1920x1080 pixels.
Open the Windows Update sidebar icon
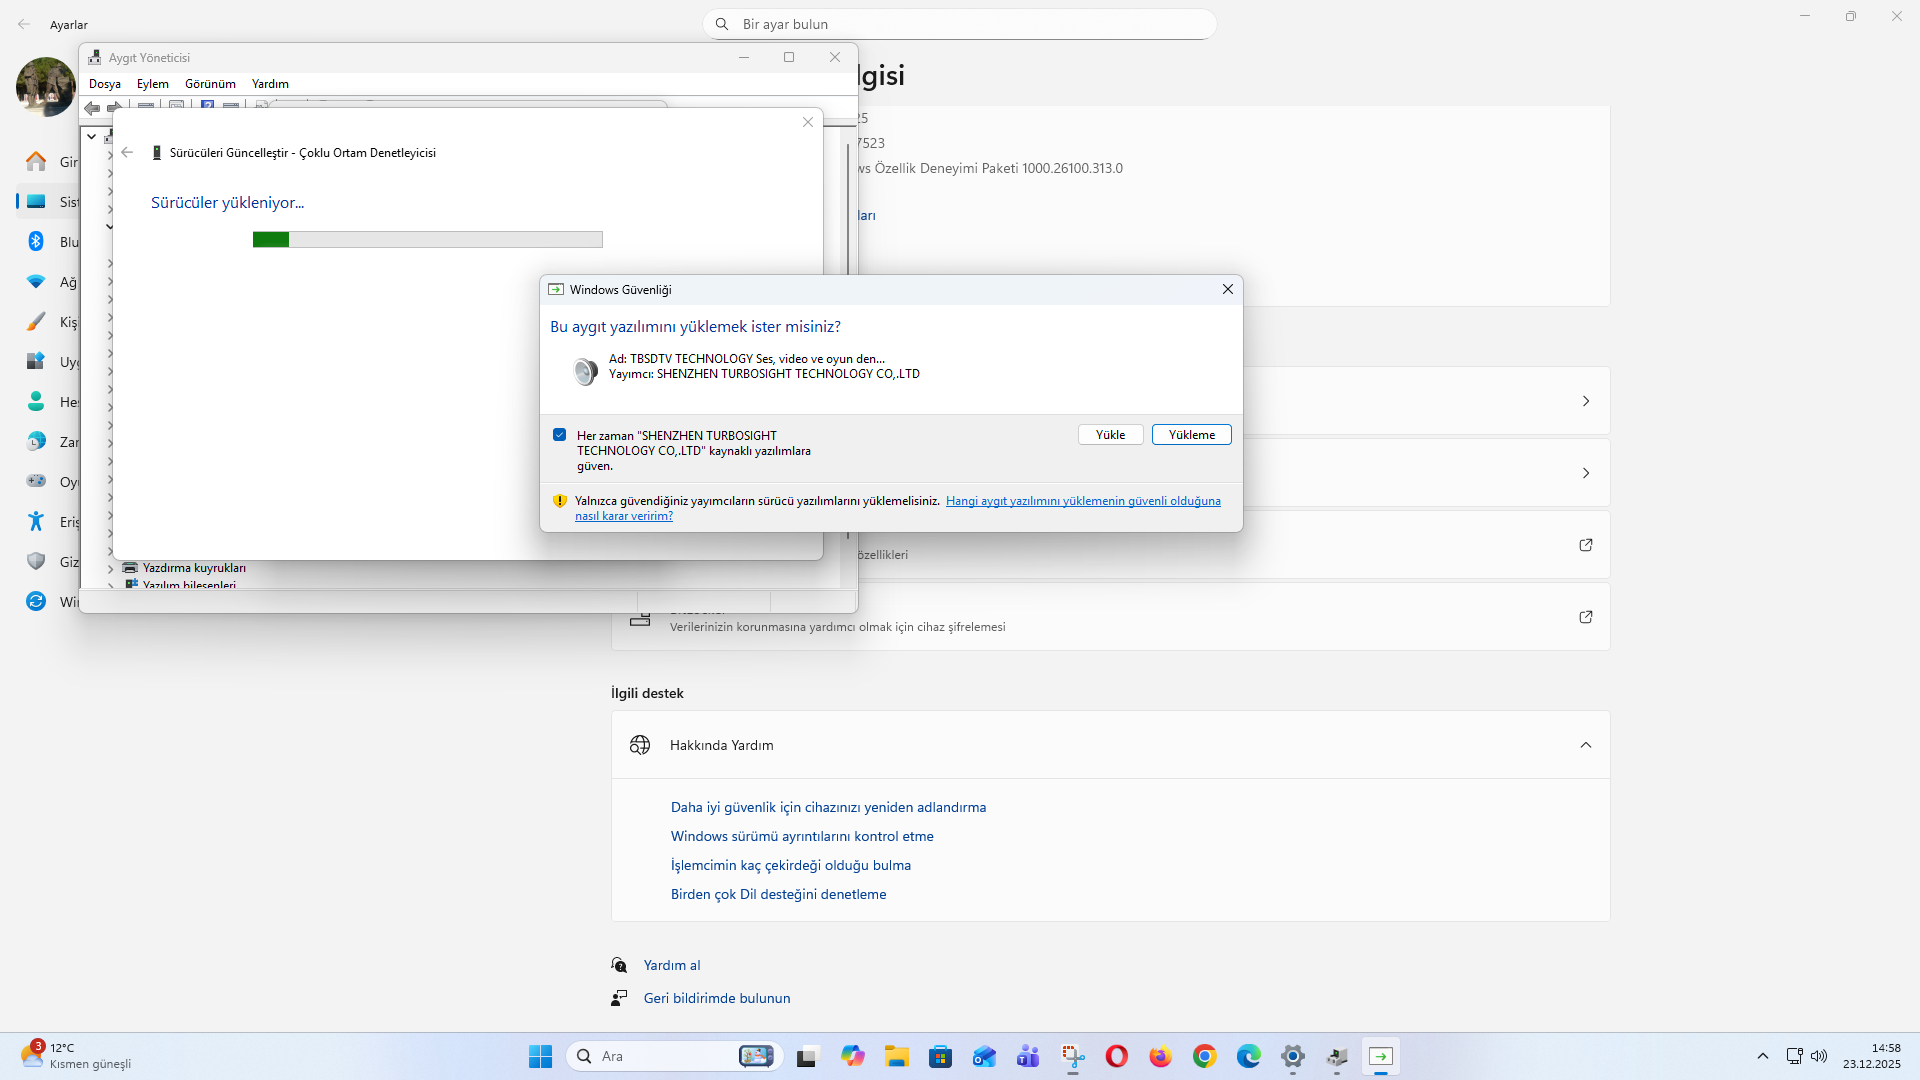[x=36, y=601]
